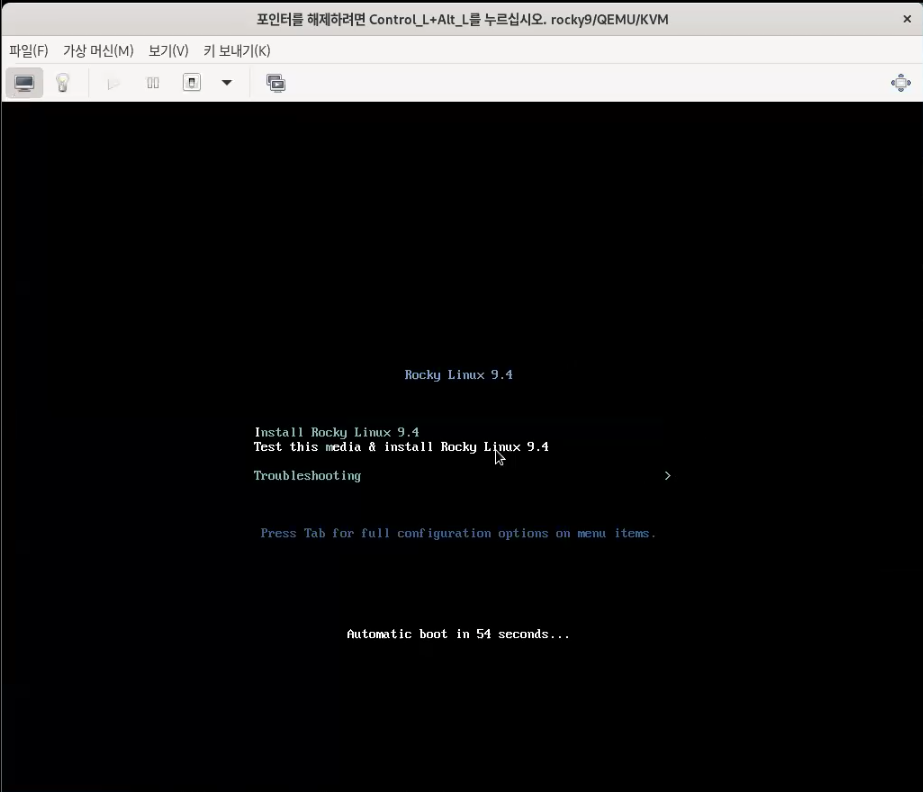Select Install Rocky Linux 9.4 boot entry
Screen dimensions: 923x792
337,432
